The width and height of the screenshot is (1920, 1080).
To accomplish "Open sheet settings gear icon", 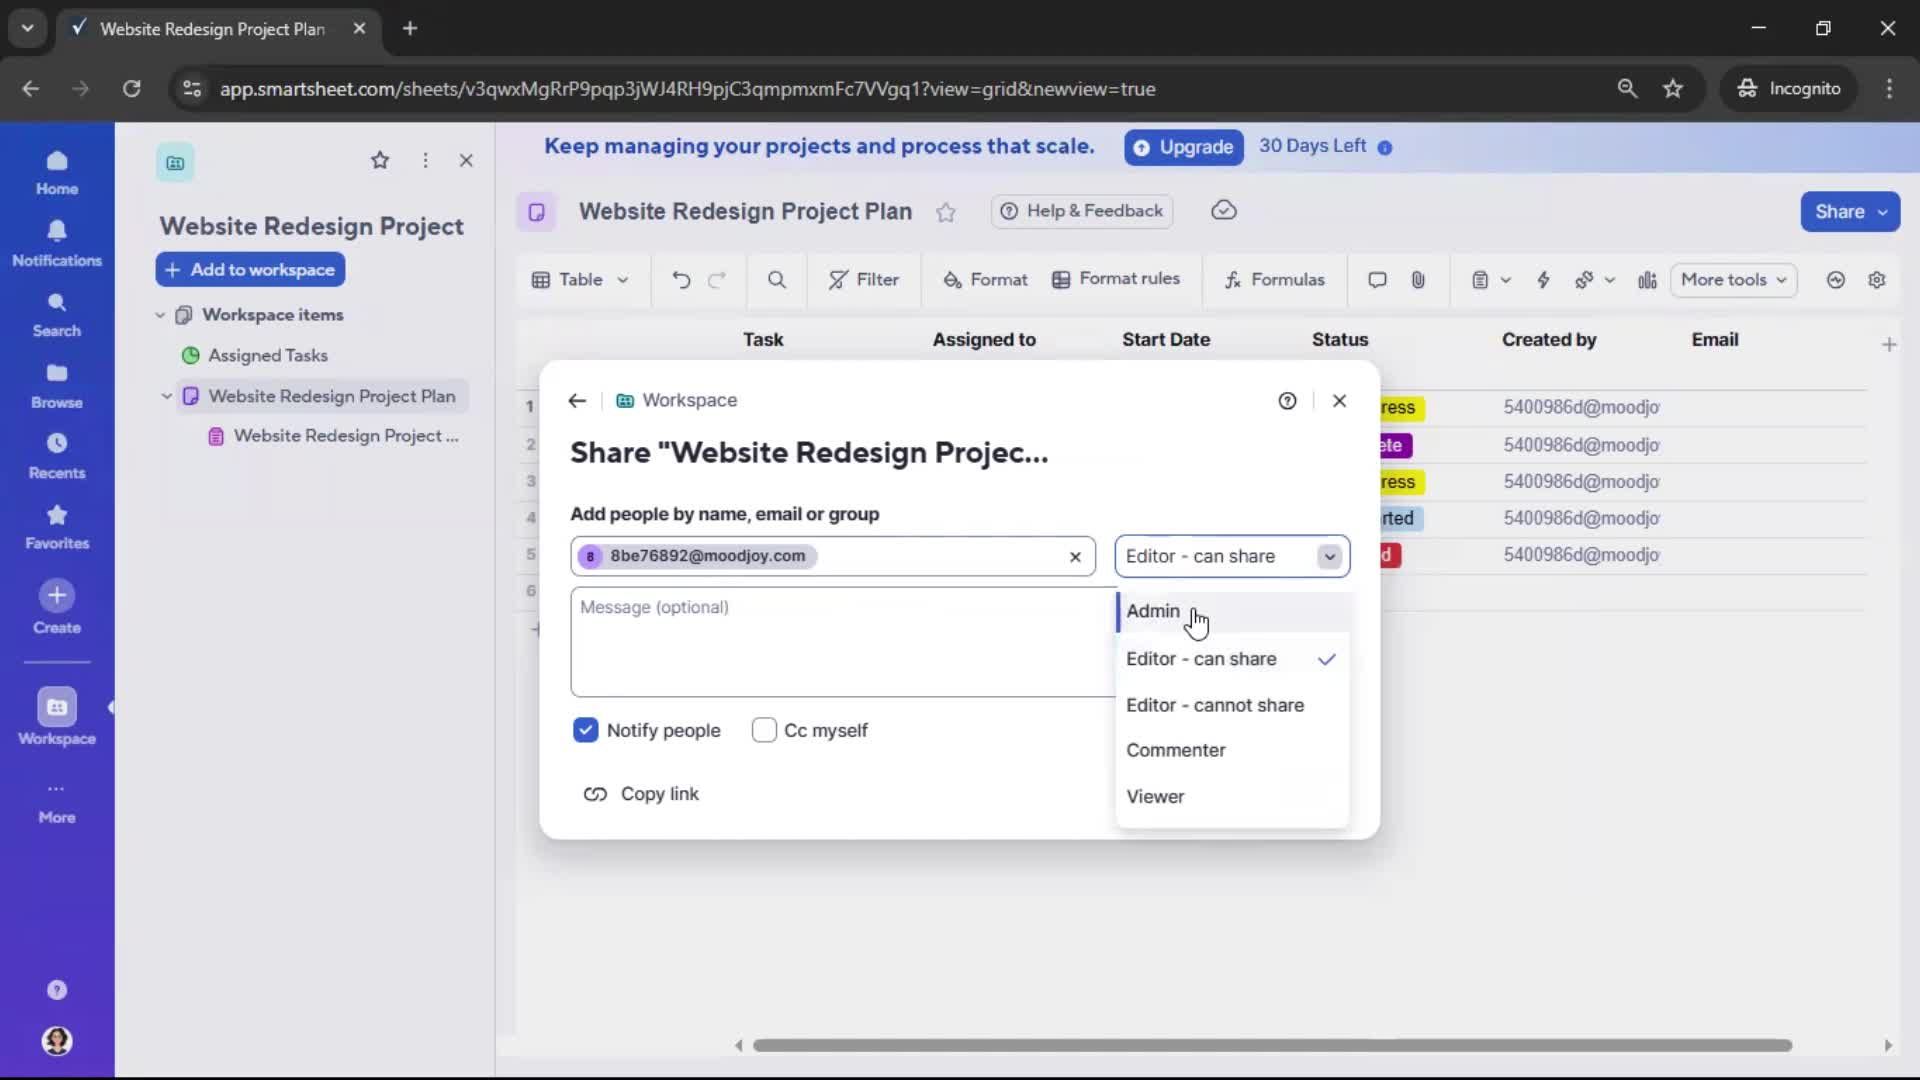I will pyautogui.click(x=1878, y=280).
